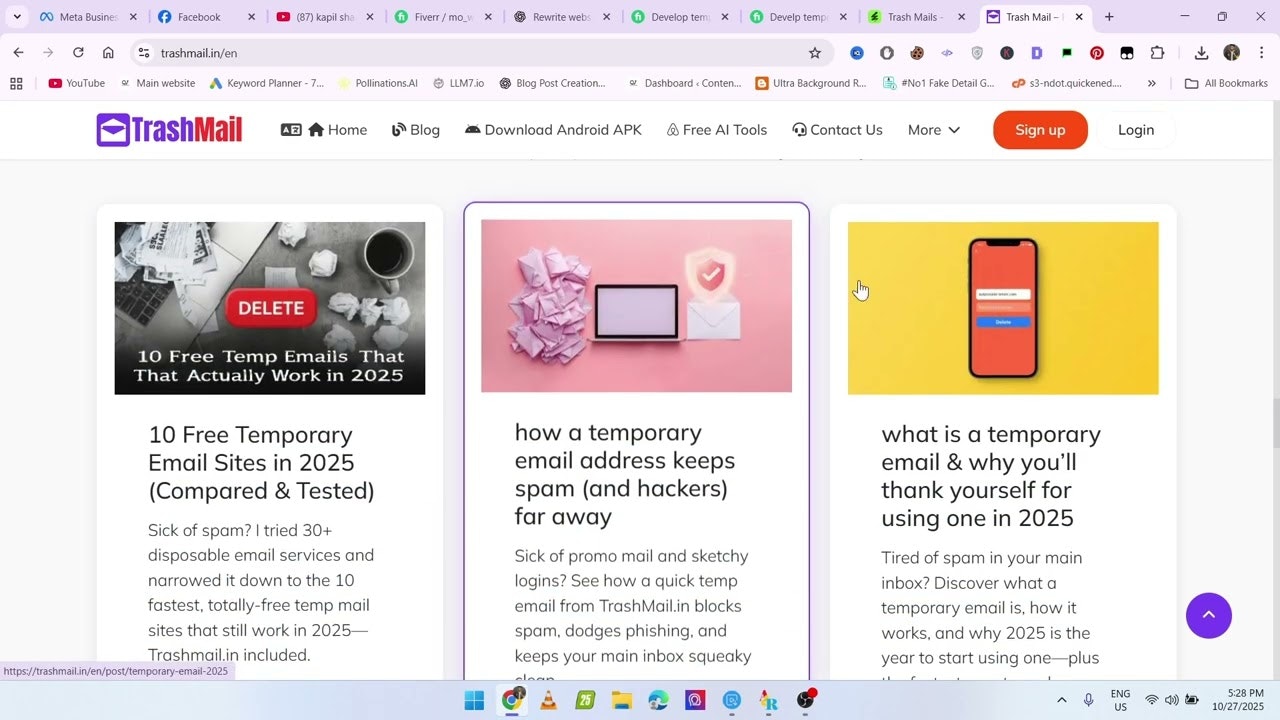Click the Pinterest extension icon
Viewport: 1280px width, 720px height.
coord(1097,52)
